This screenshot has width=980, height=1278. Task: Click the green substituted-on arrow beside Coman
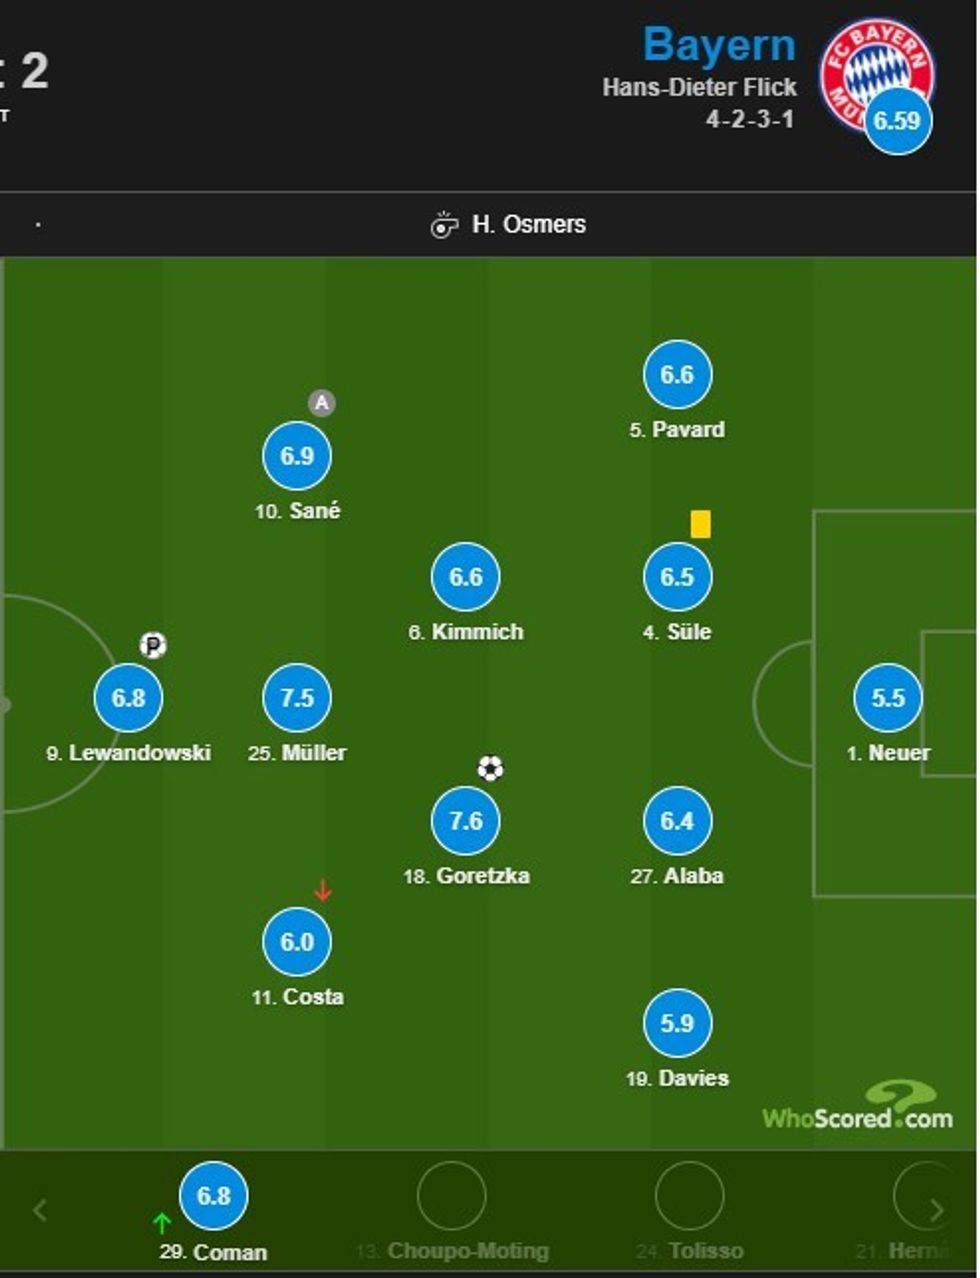pyautogui.click(x=162, y=1222)
